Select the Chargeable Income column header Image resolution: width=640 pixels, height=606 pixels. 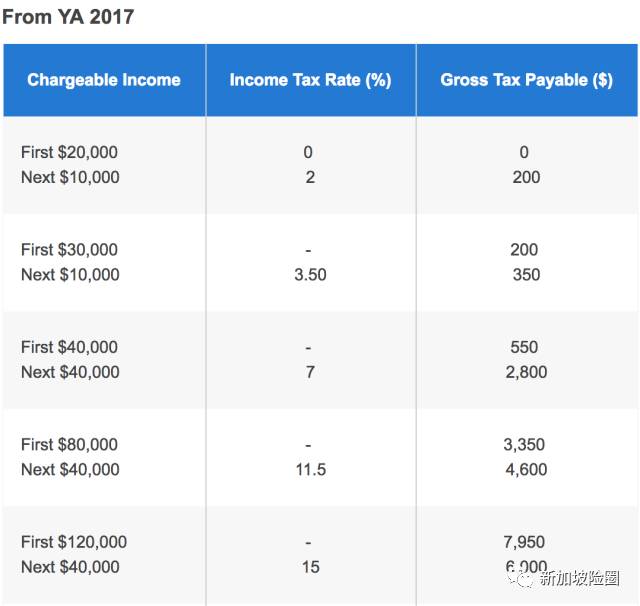[x=104, y=80]
